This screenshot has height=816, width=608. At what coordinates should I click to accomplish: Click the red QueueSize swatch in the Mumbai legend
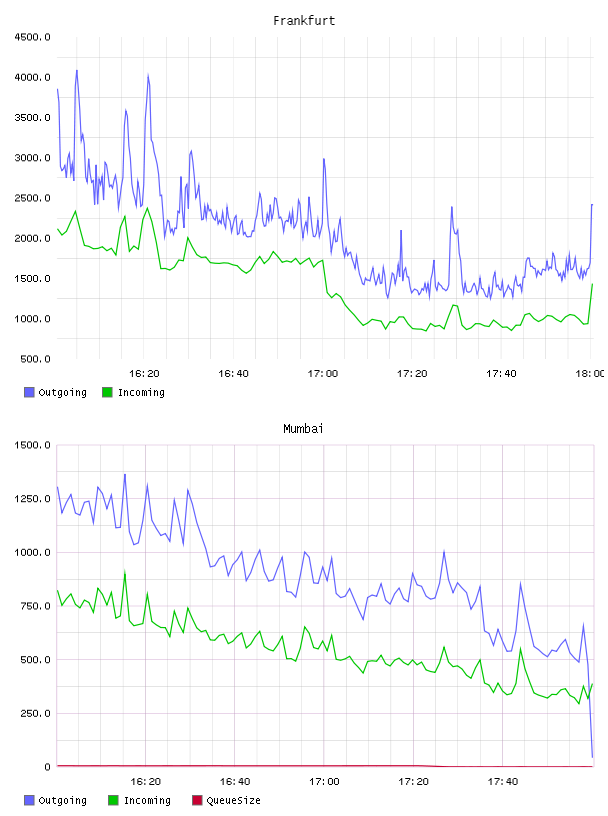(197, 800)
